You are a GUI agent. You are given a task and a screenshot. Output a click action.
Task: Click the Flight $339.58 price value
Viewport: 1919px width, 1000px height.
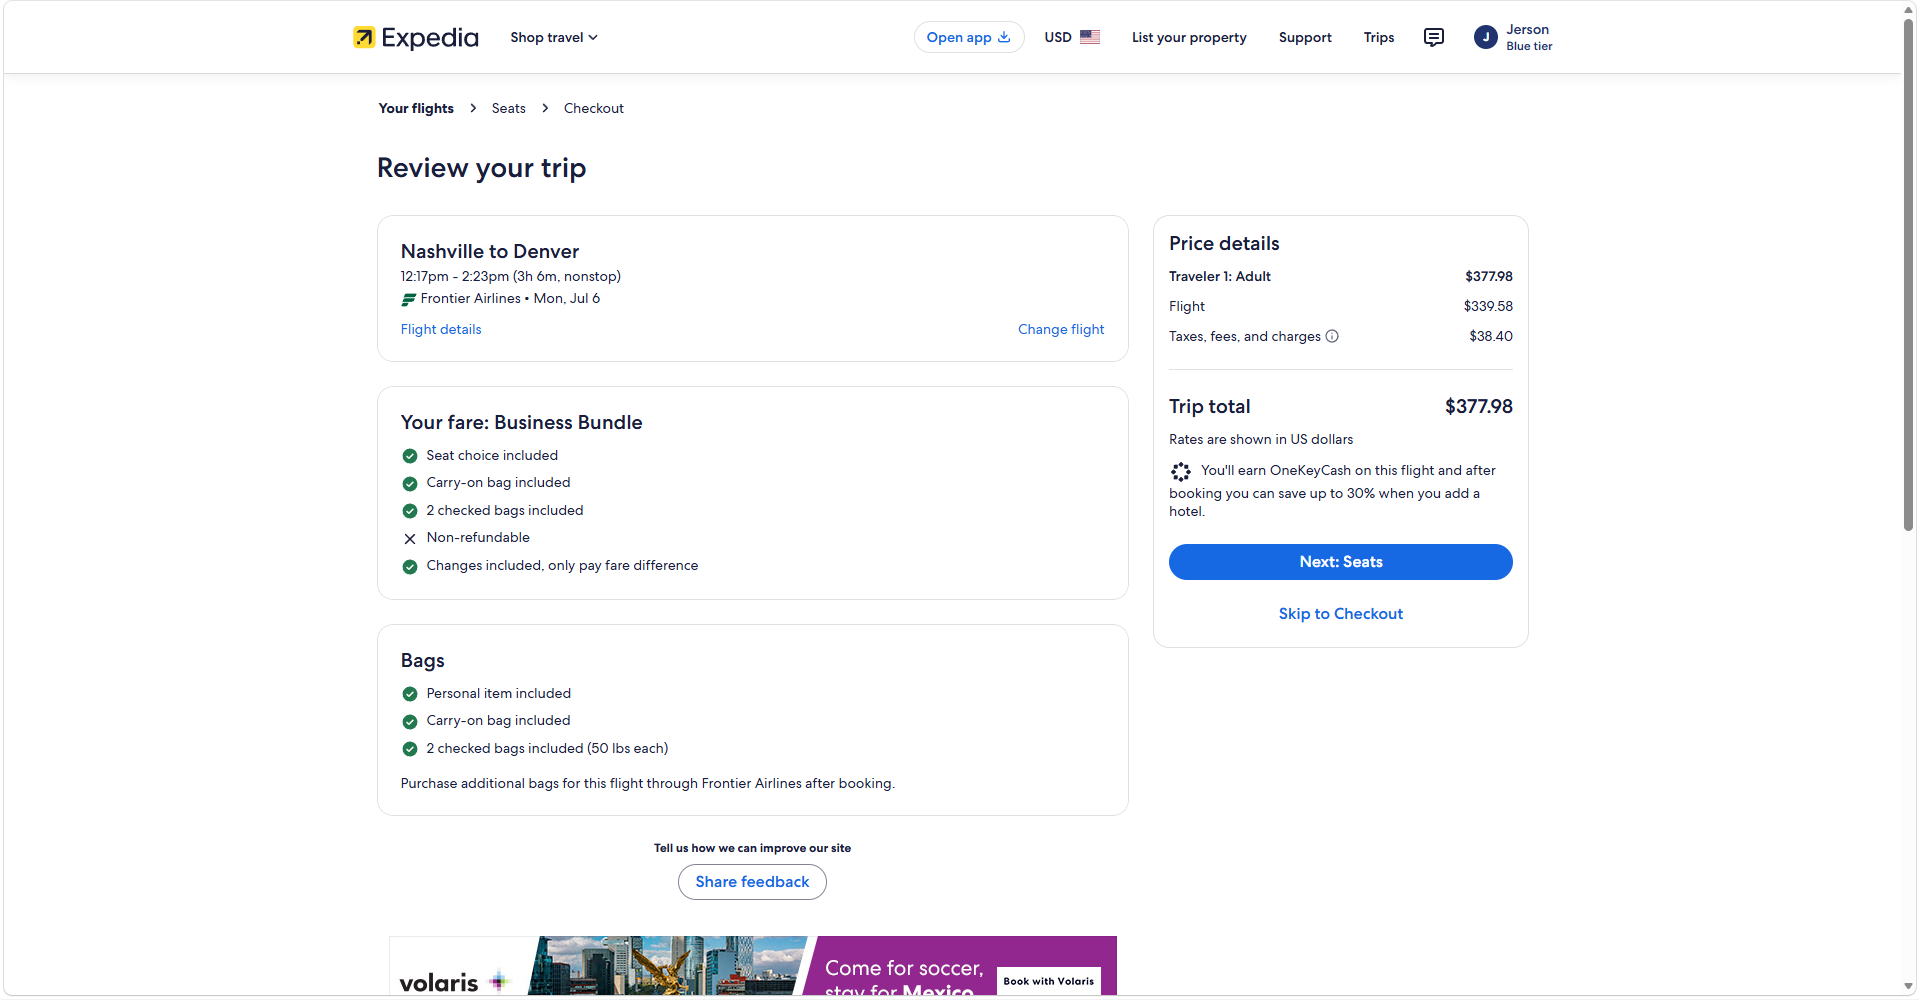click(1488, 306)
